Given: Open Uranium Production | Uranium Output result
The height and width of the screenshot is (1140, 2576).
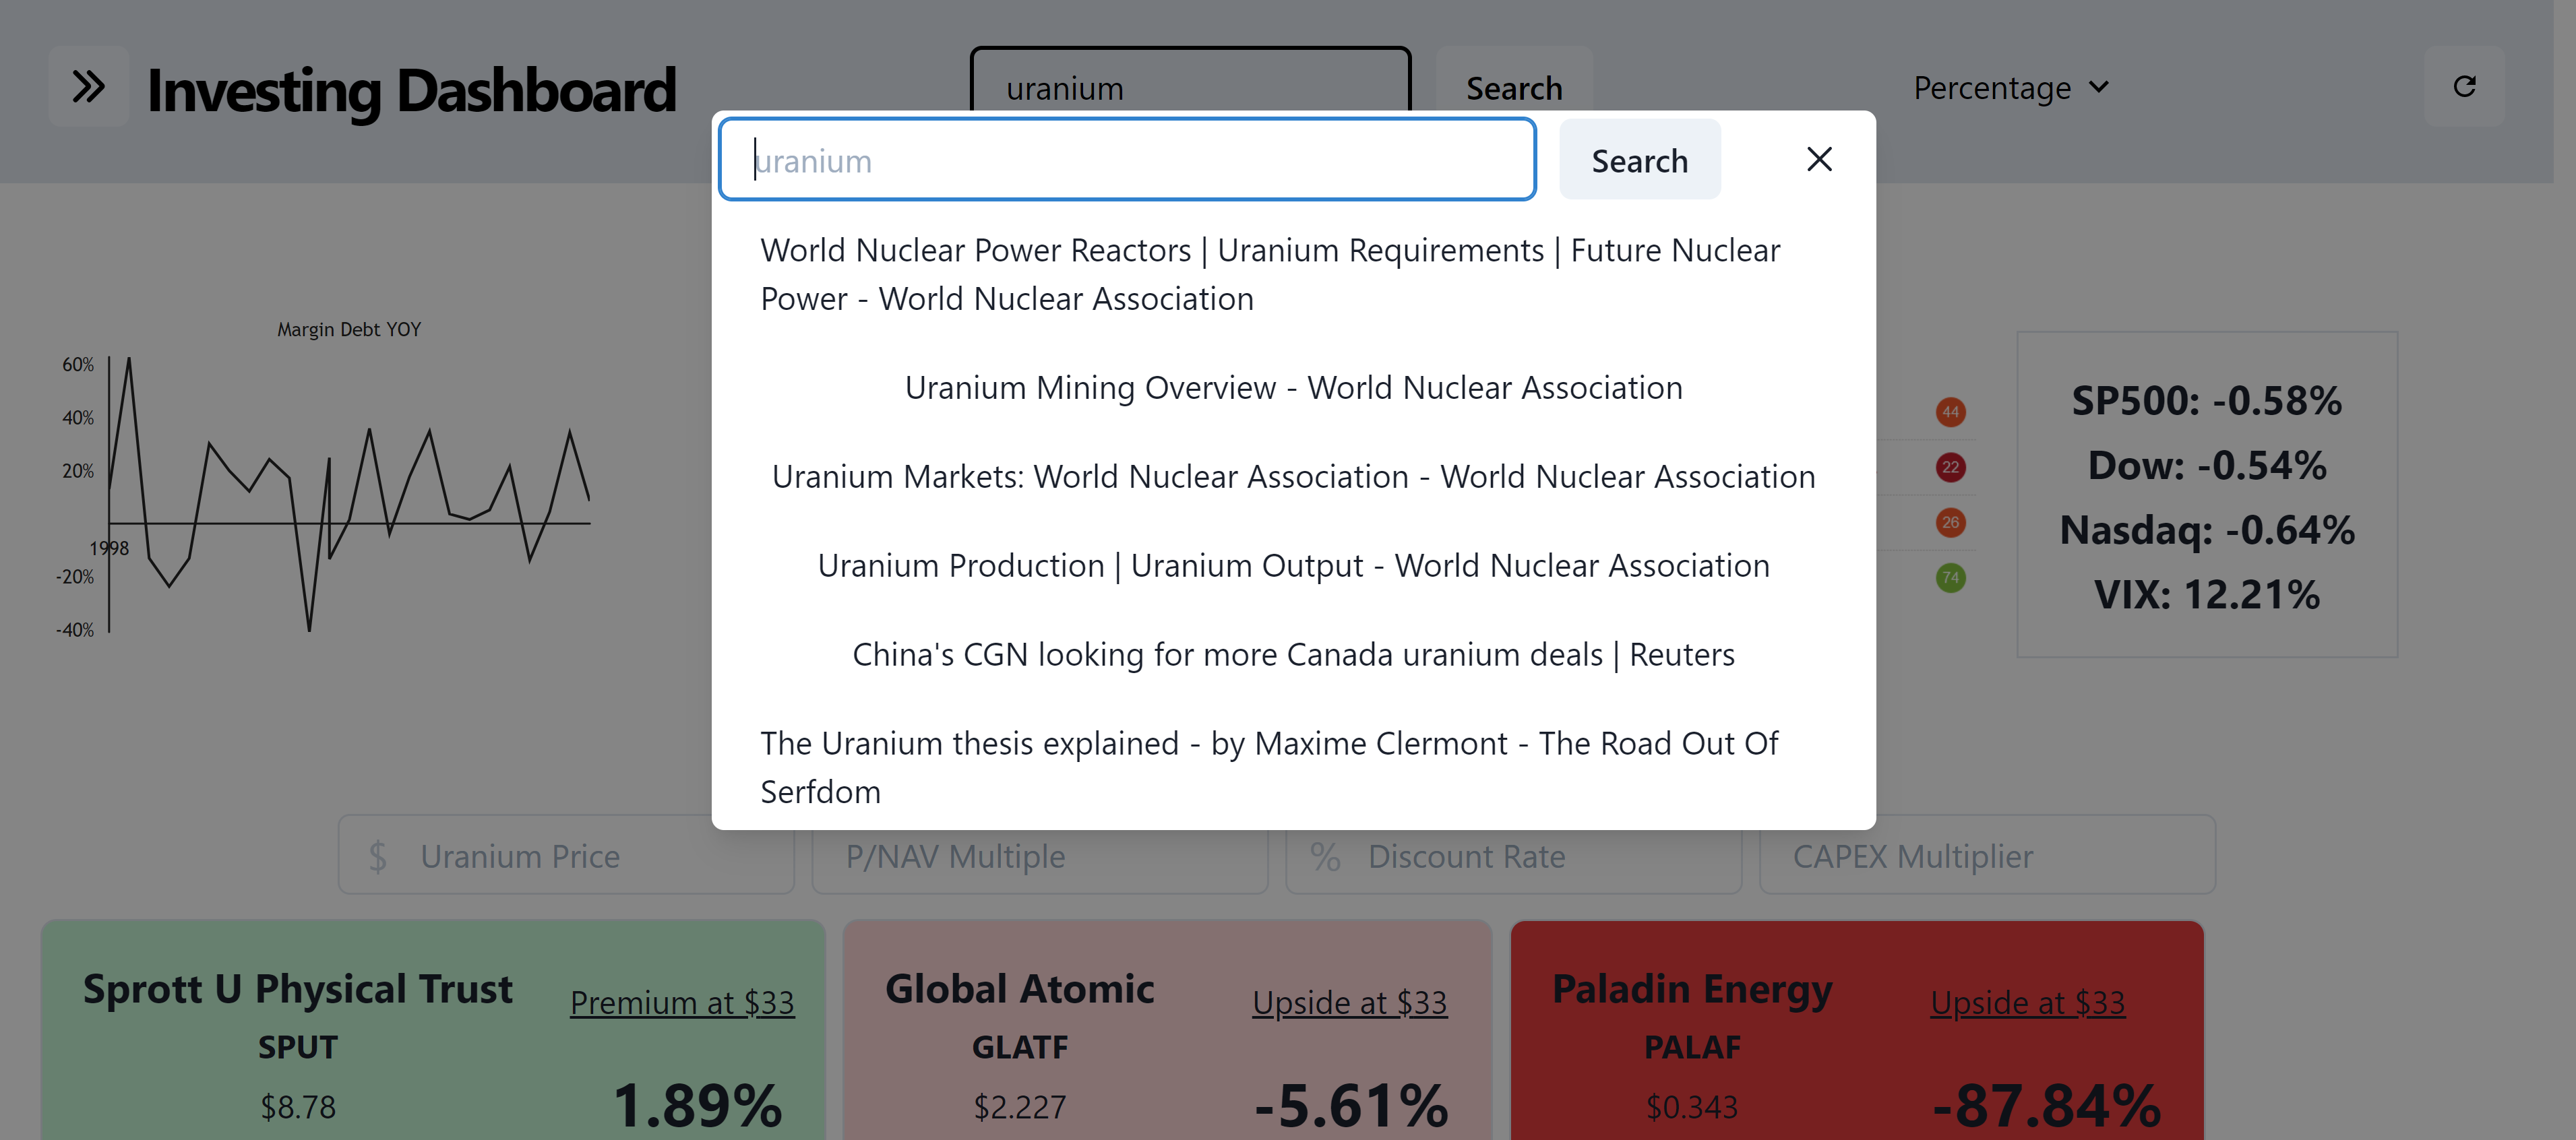Looking at the screenshot, I should 1293,566.
